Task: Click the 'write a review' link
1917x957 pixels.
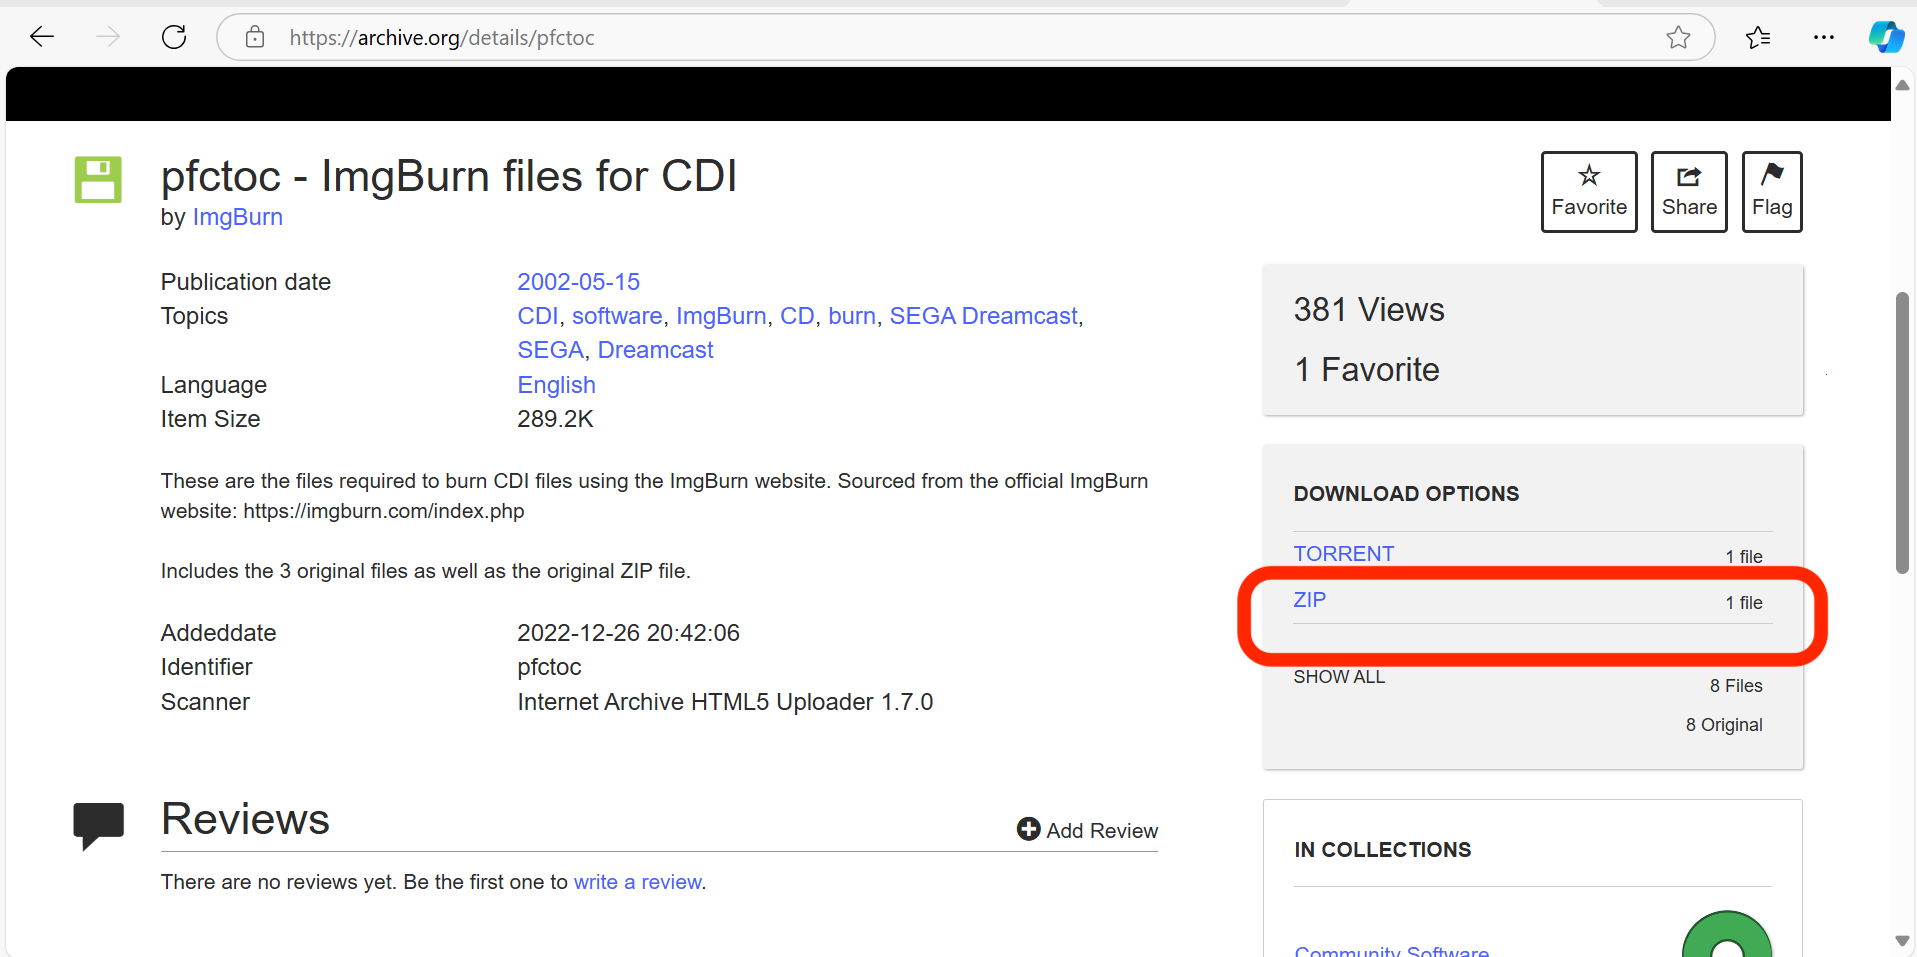Action: click(637, 882)
